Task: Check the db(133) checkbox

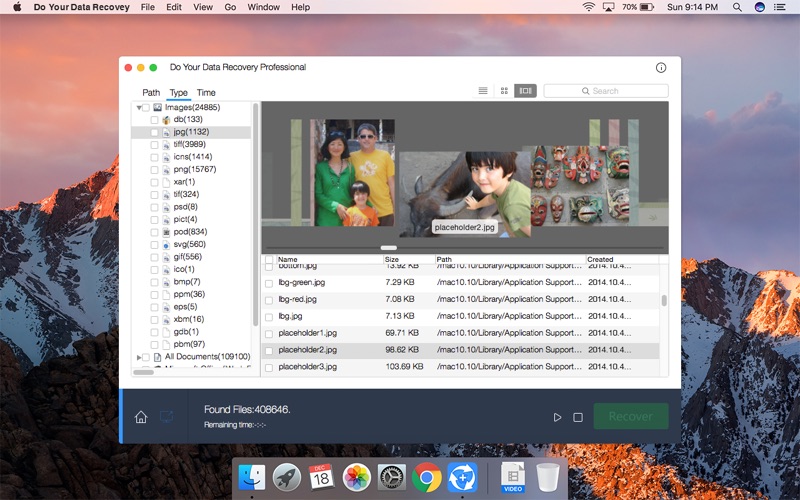Action: tap(154, 120)
